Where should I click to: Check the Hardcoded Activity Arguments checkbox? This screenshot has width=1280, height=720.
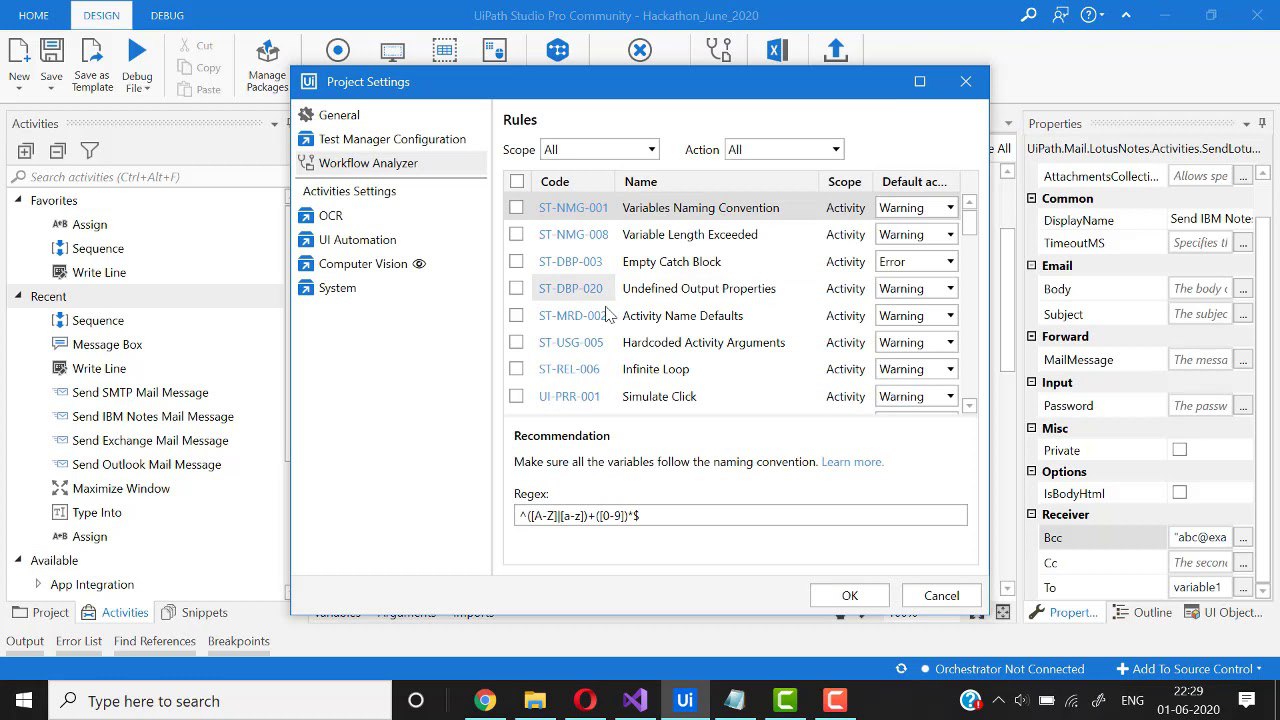(x=516, y=342)
